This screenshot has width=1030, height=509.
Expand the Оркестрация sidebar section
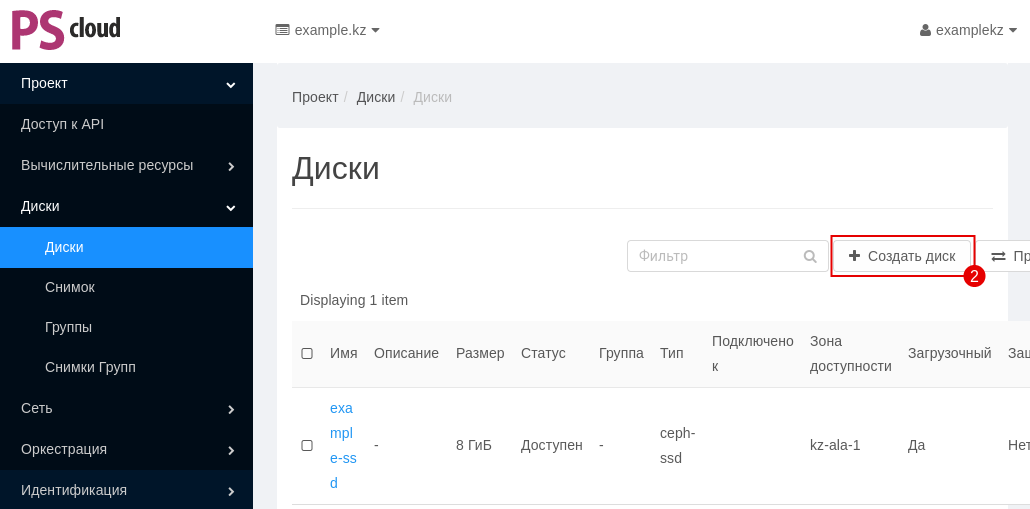126,449
